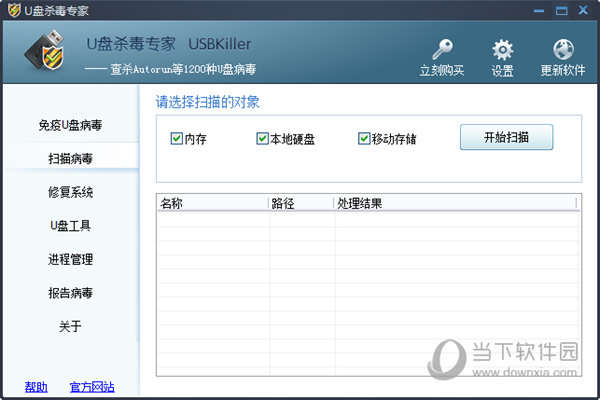Visit the 官方网站 link
The image size is (600, 400).
tap(92, 387)
